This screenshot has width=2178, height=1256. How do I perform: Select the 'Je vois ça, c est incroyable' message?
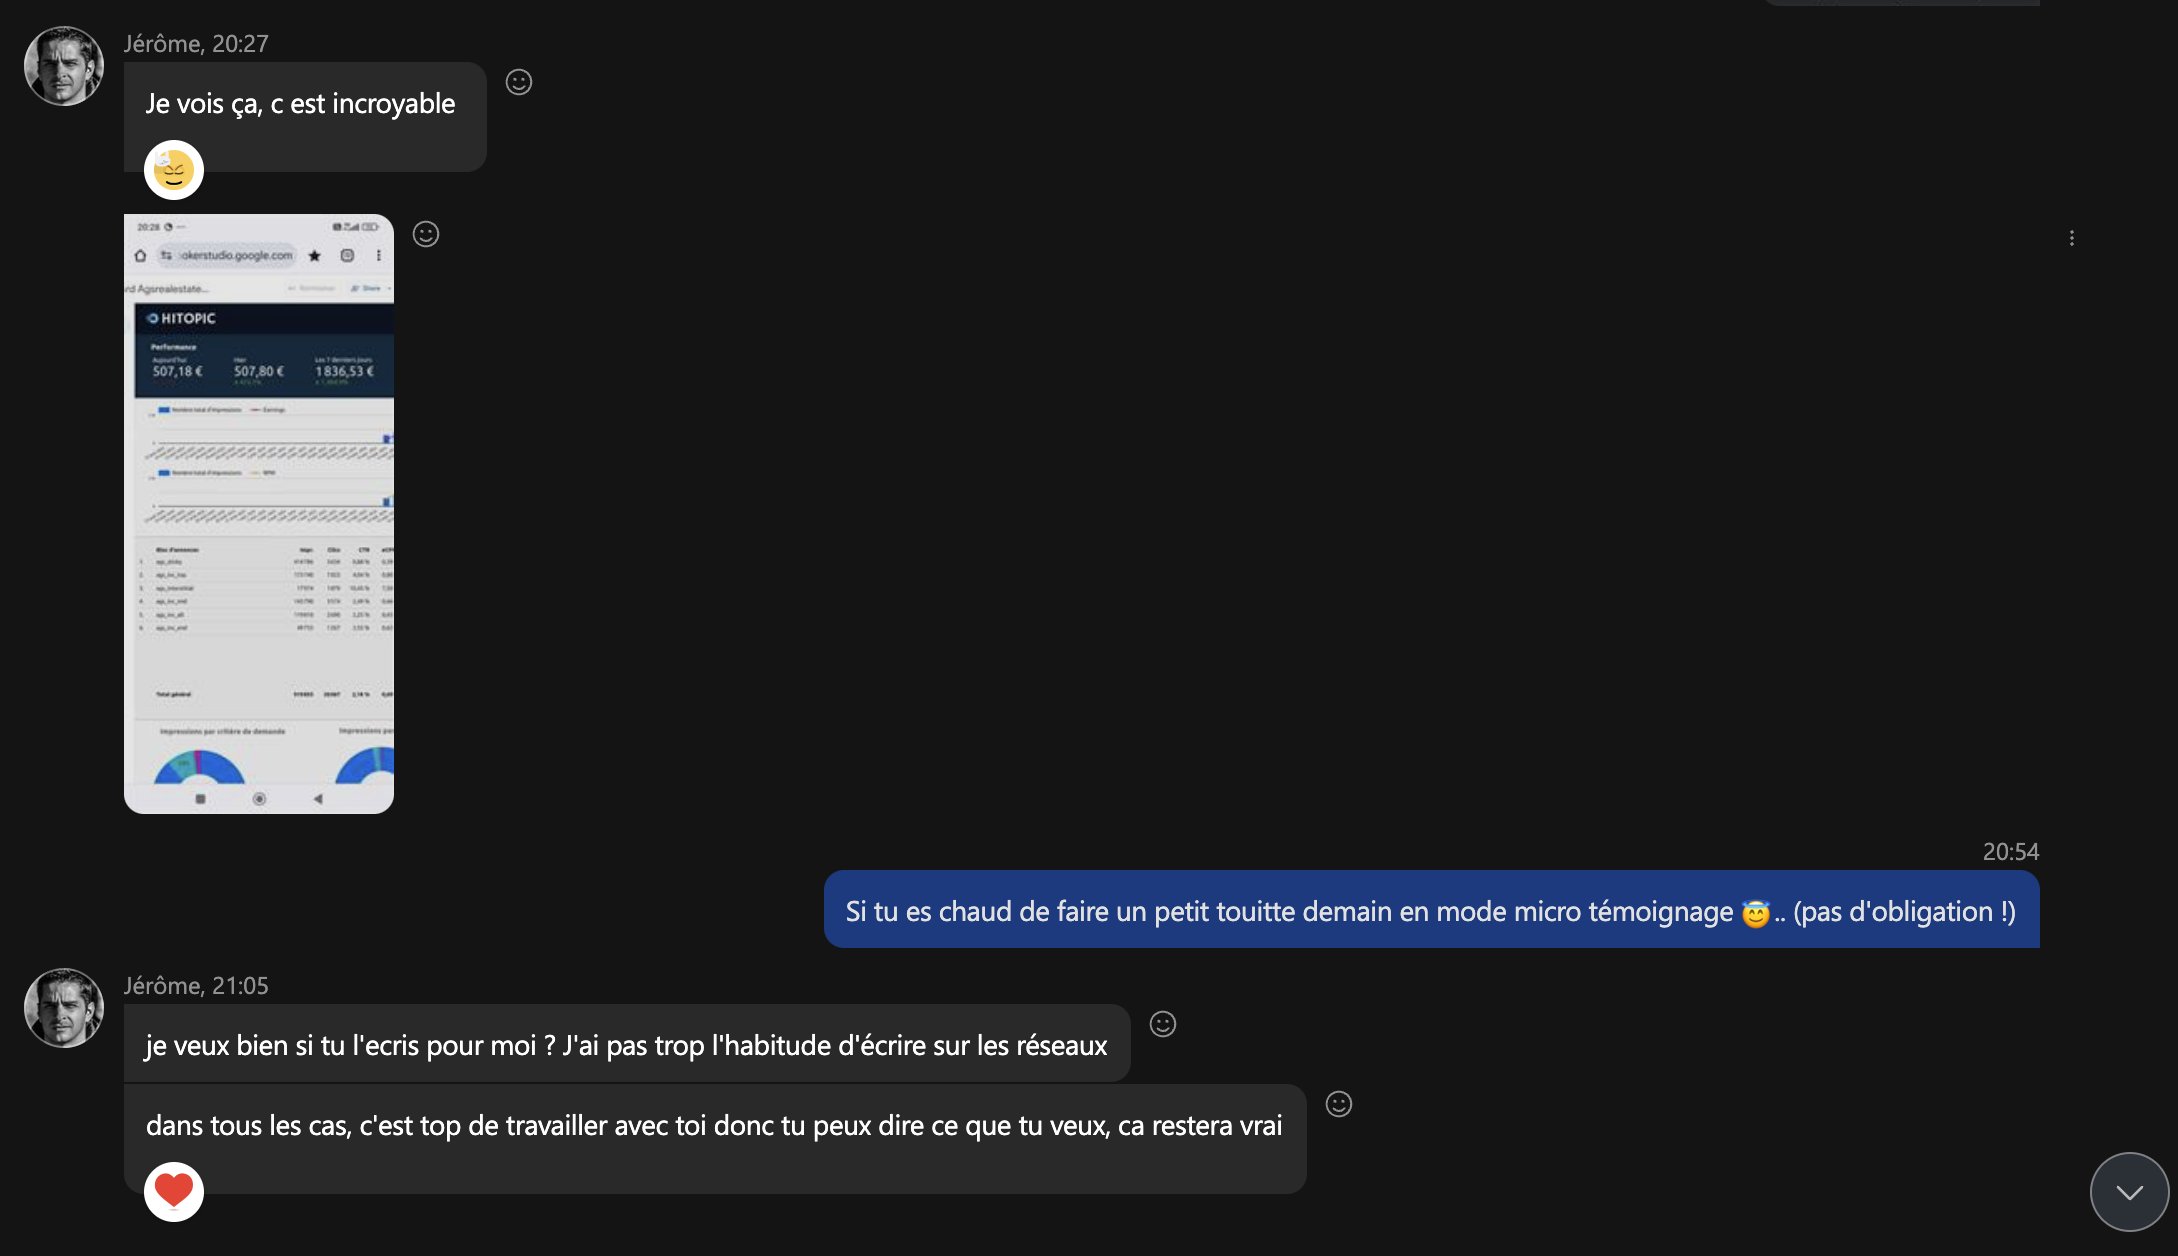300,104
